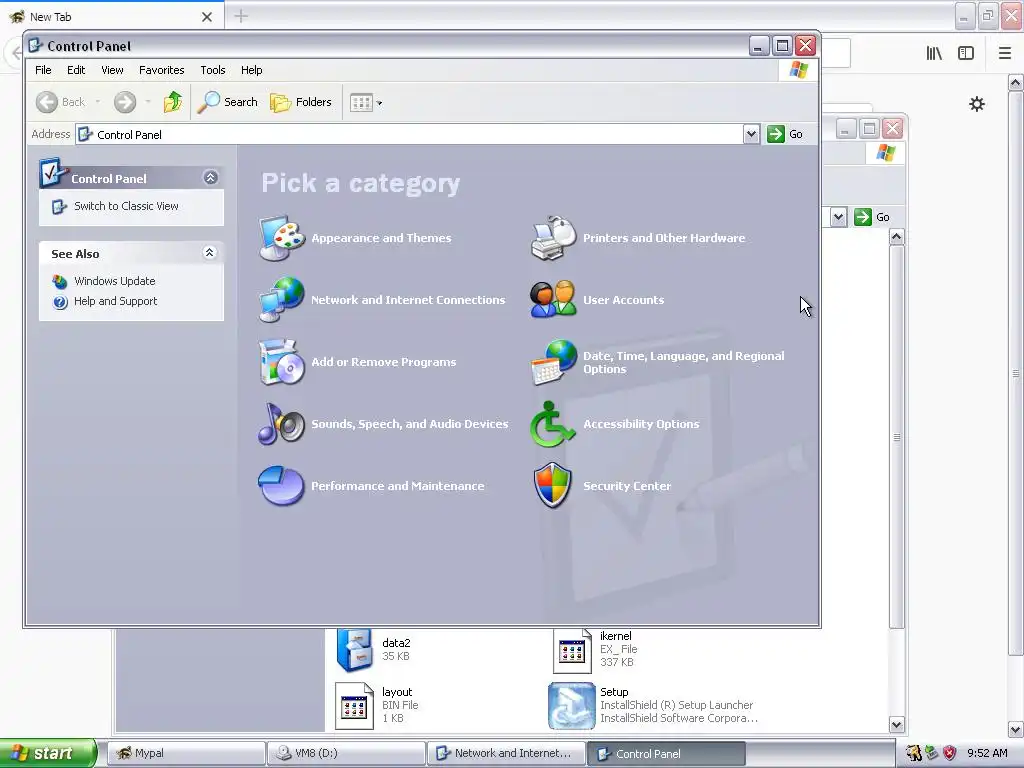The image size is (1024, 768).
Task: Collapse the Control Panel sidebar section
Action: 210,178
